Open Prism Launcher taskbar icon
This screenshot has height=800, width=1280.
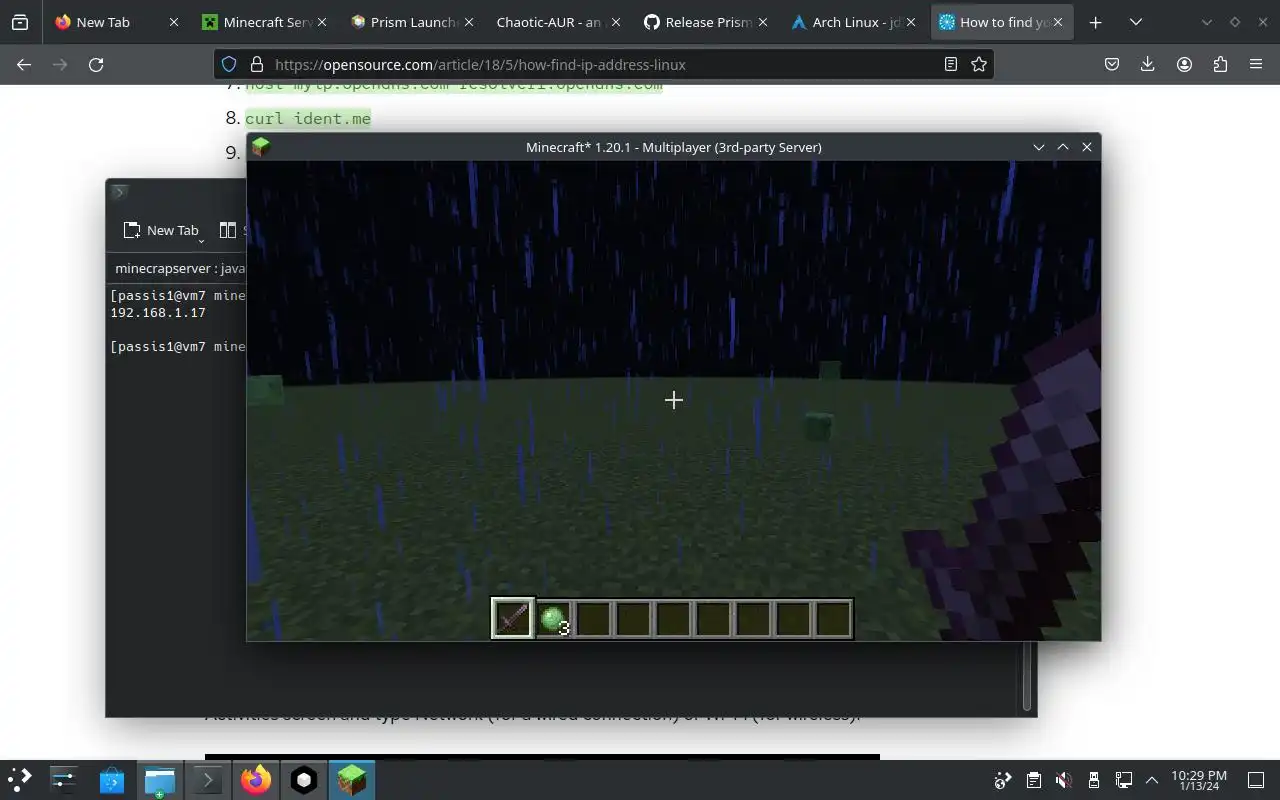pyautogui.click(x=304, y=779)
